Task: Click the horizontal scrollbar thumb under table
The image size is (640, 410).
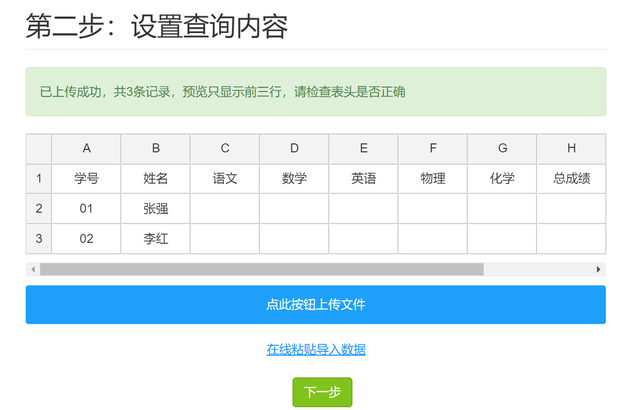Action: tap(262, 269)
